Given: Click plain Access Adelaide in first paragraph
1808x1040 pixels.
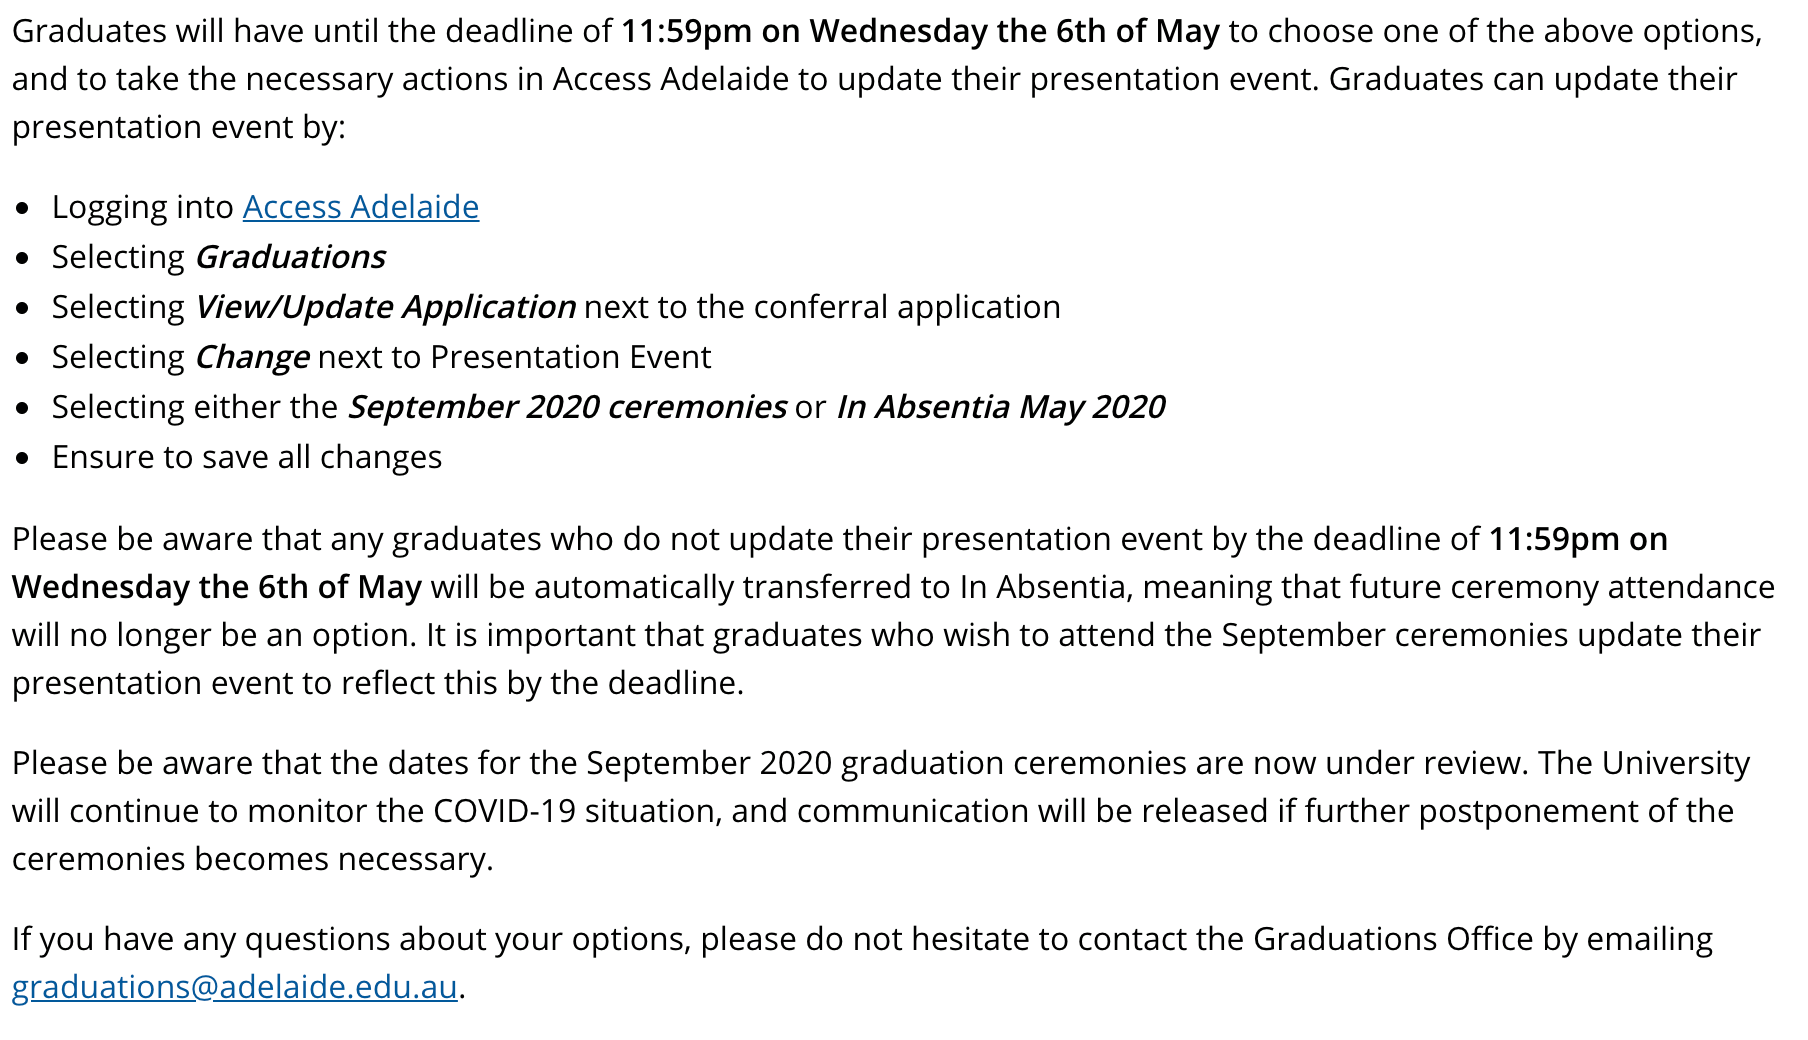Looking at the screenshot, I should pyautogui.click(x=671, y=79).
